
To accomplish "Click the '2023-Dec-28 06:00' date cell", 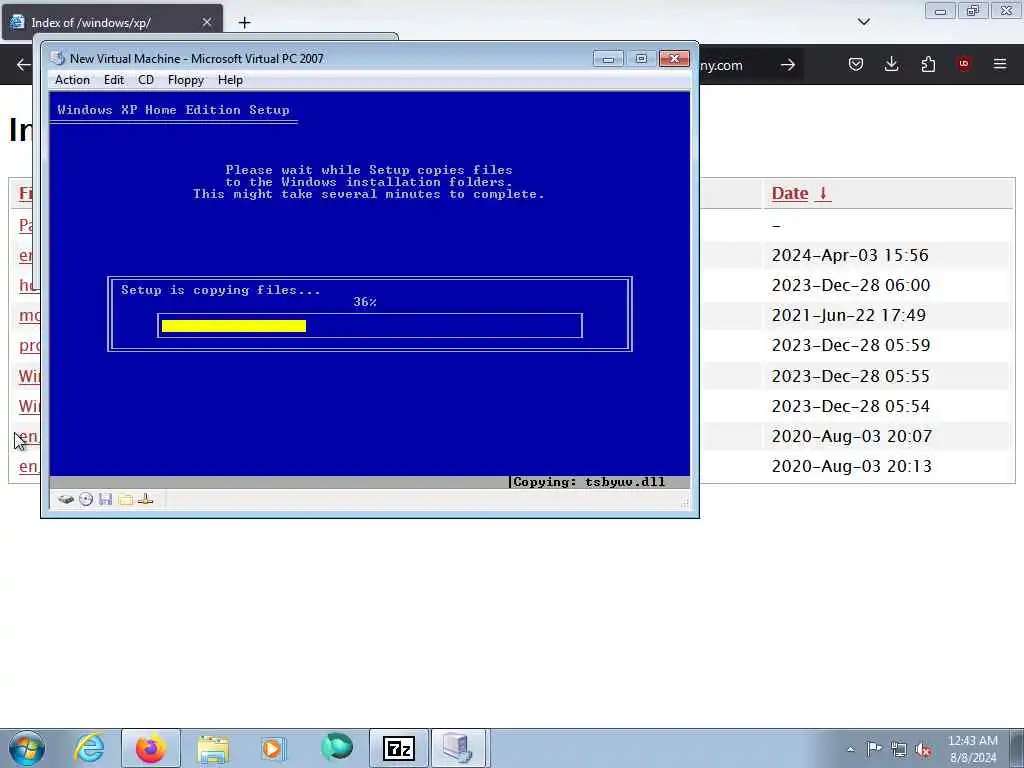I will click(x=850, y=285).
